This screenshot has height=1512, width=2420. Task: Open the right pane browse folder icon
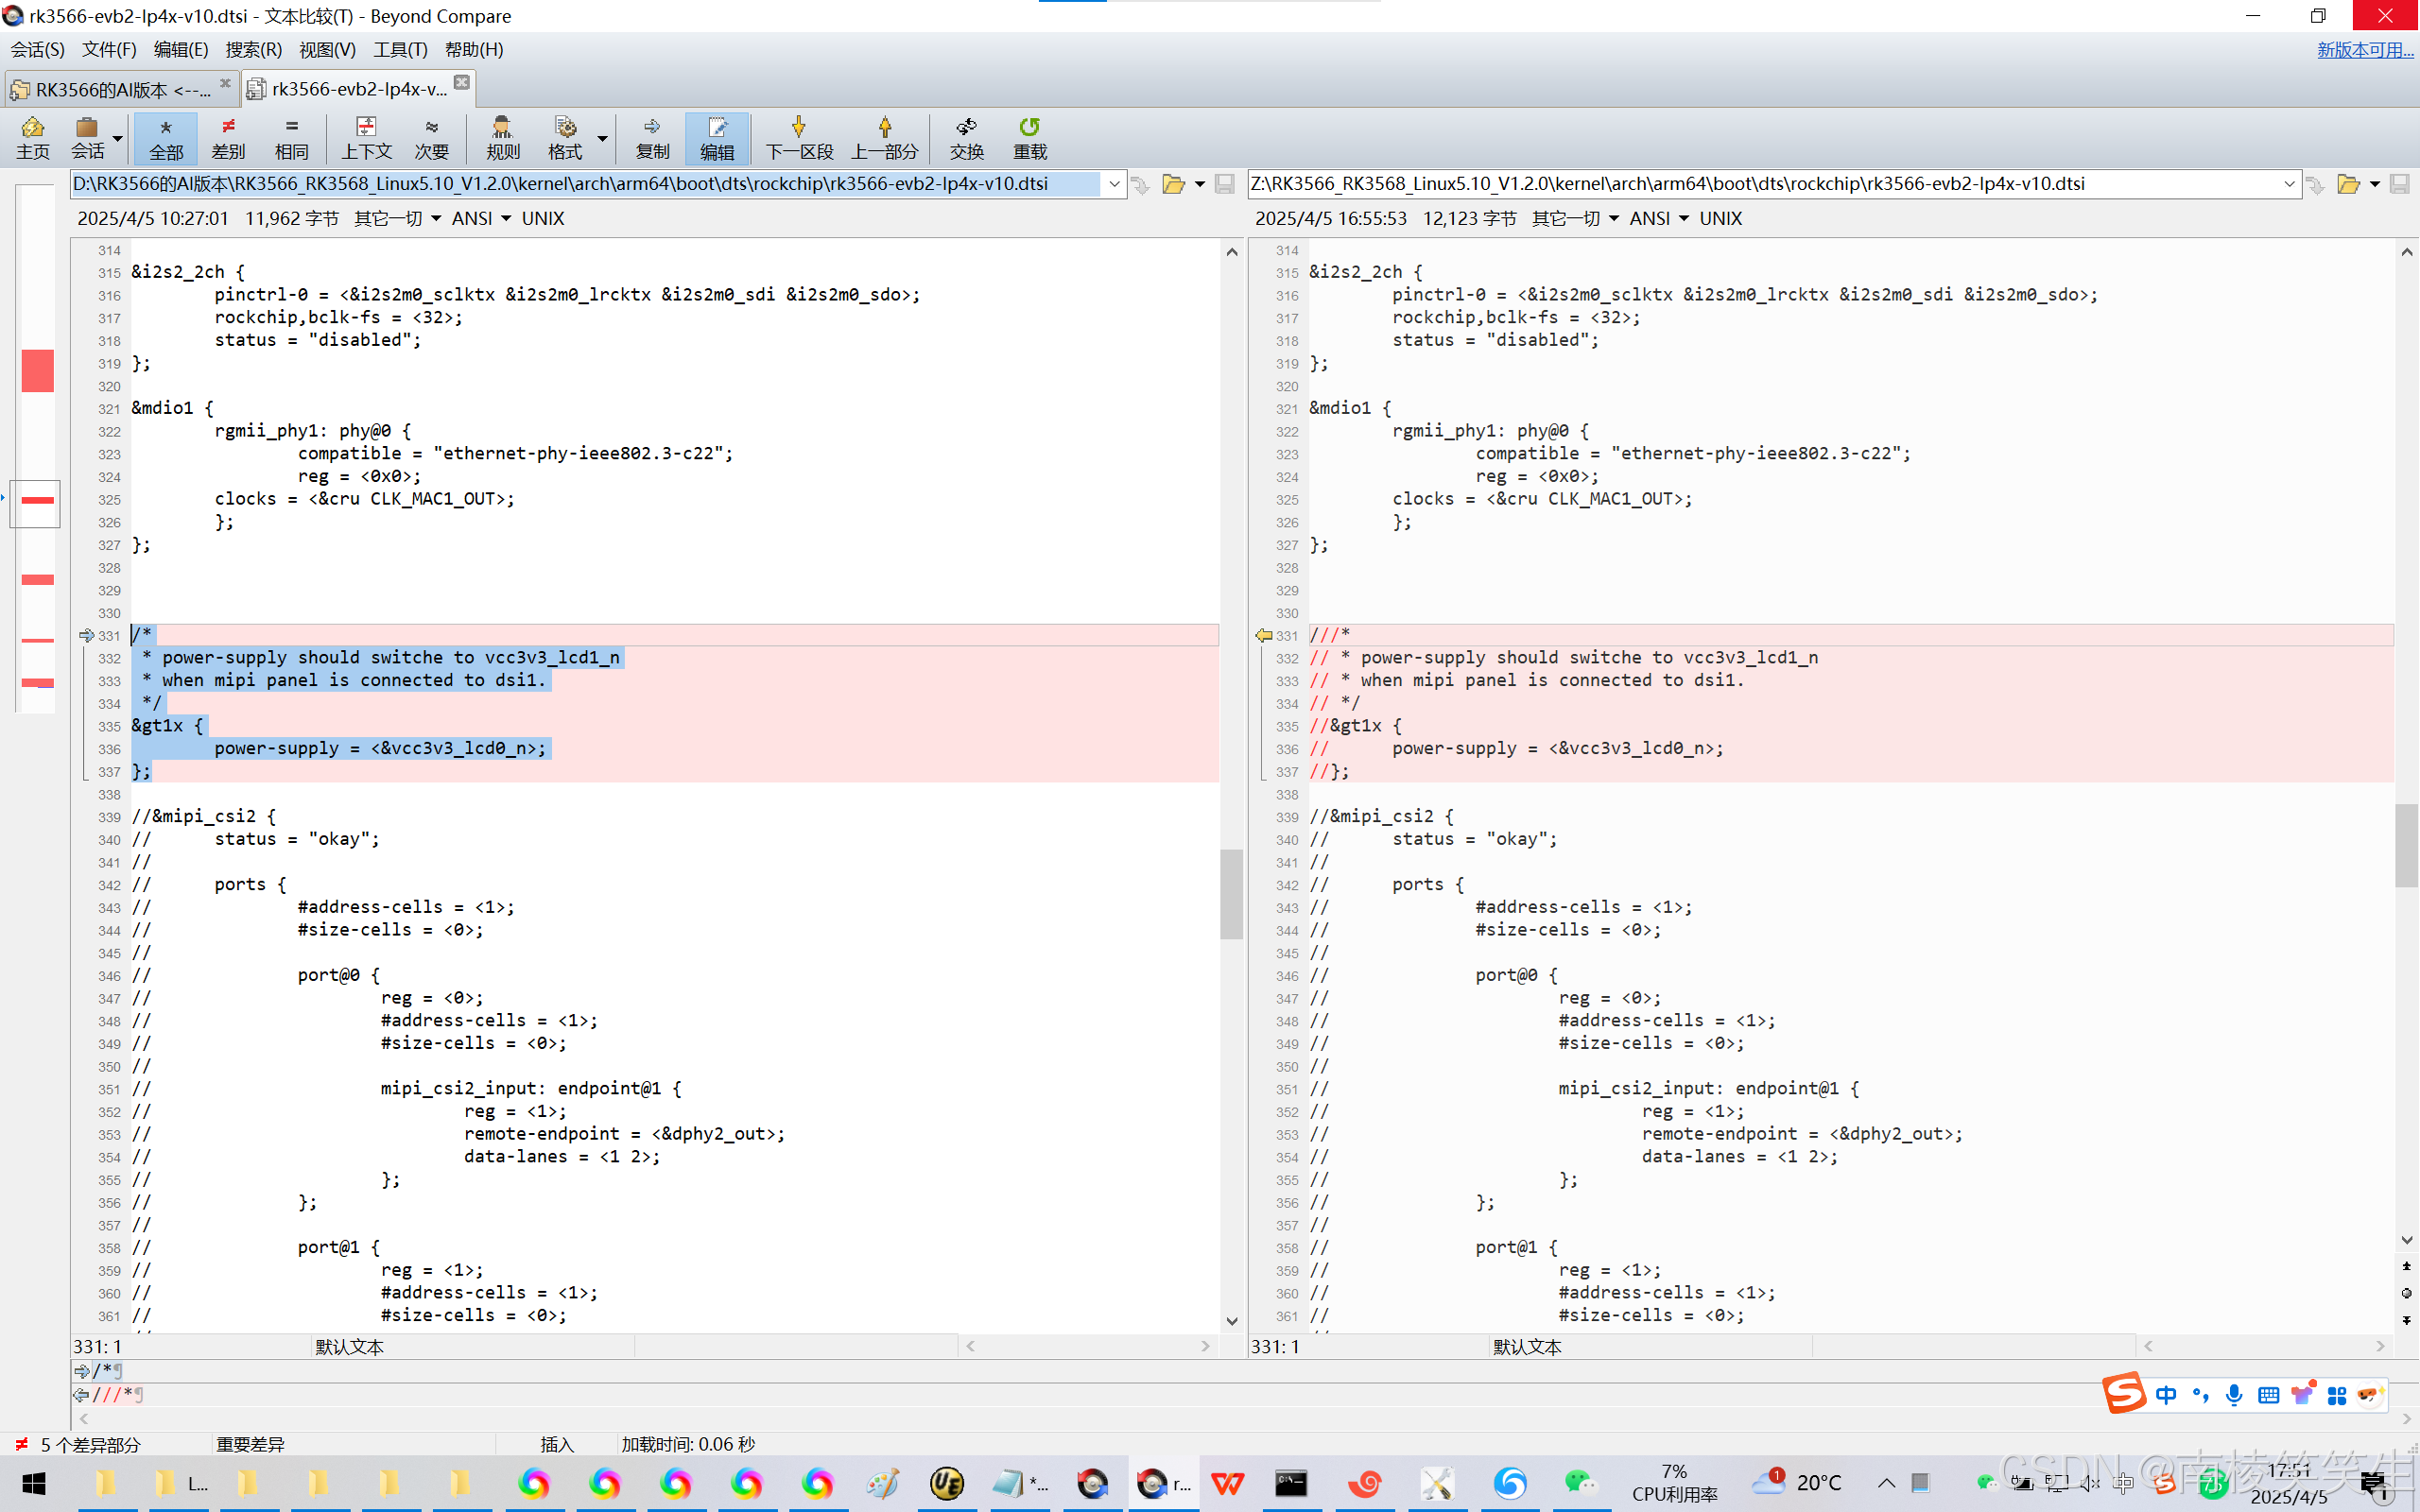click(2347, 184)
